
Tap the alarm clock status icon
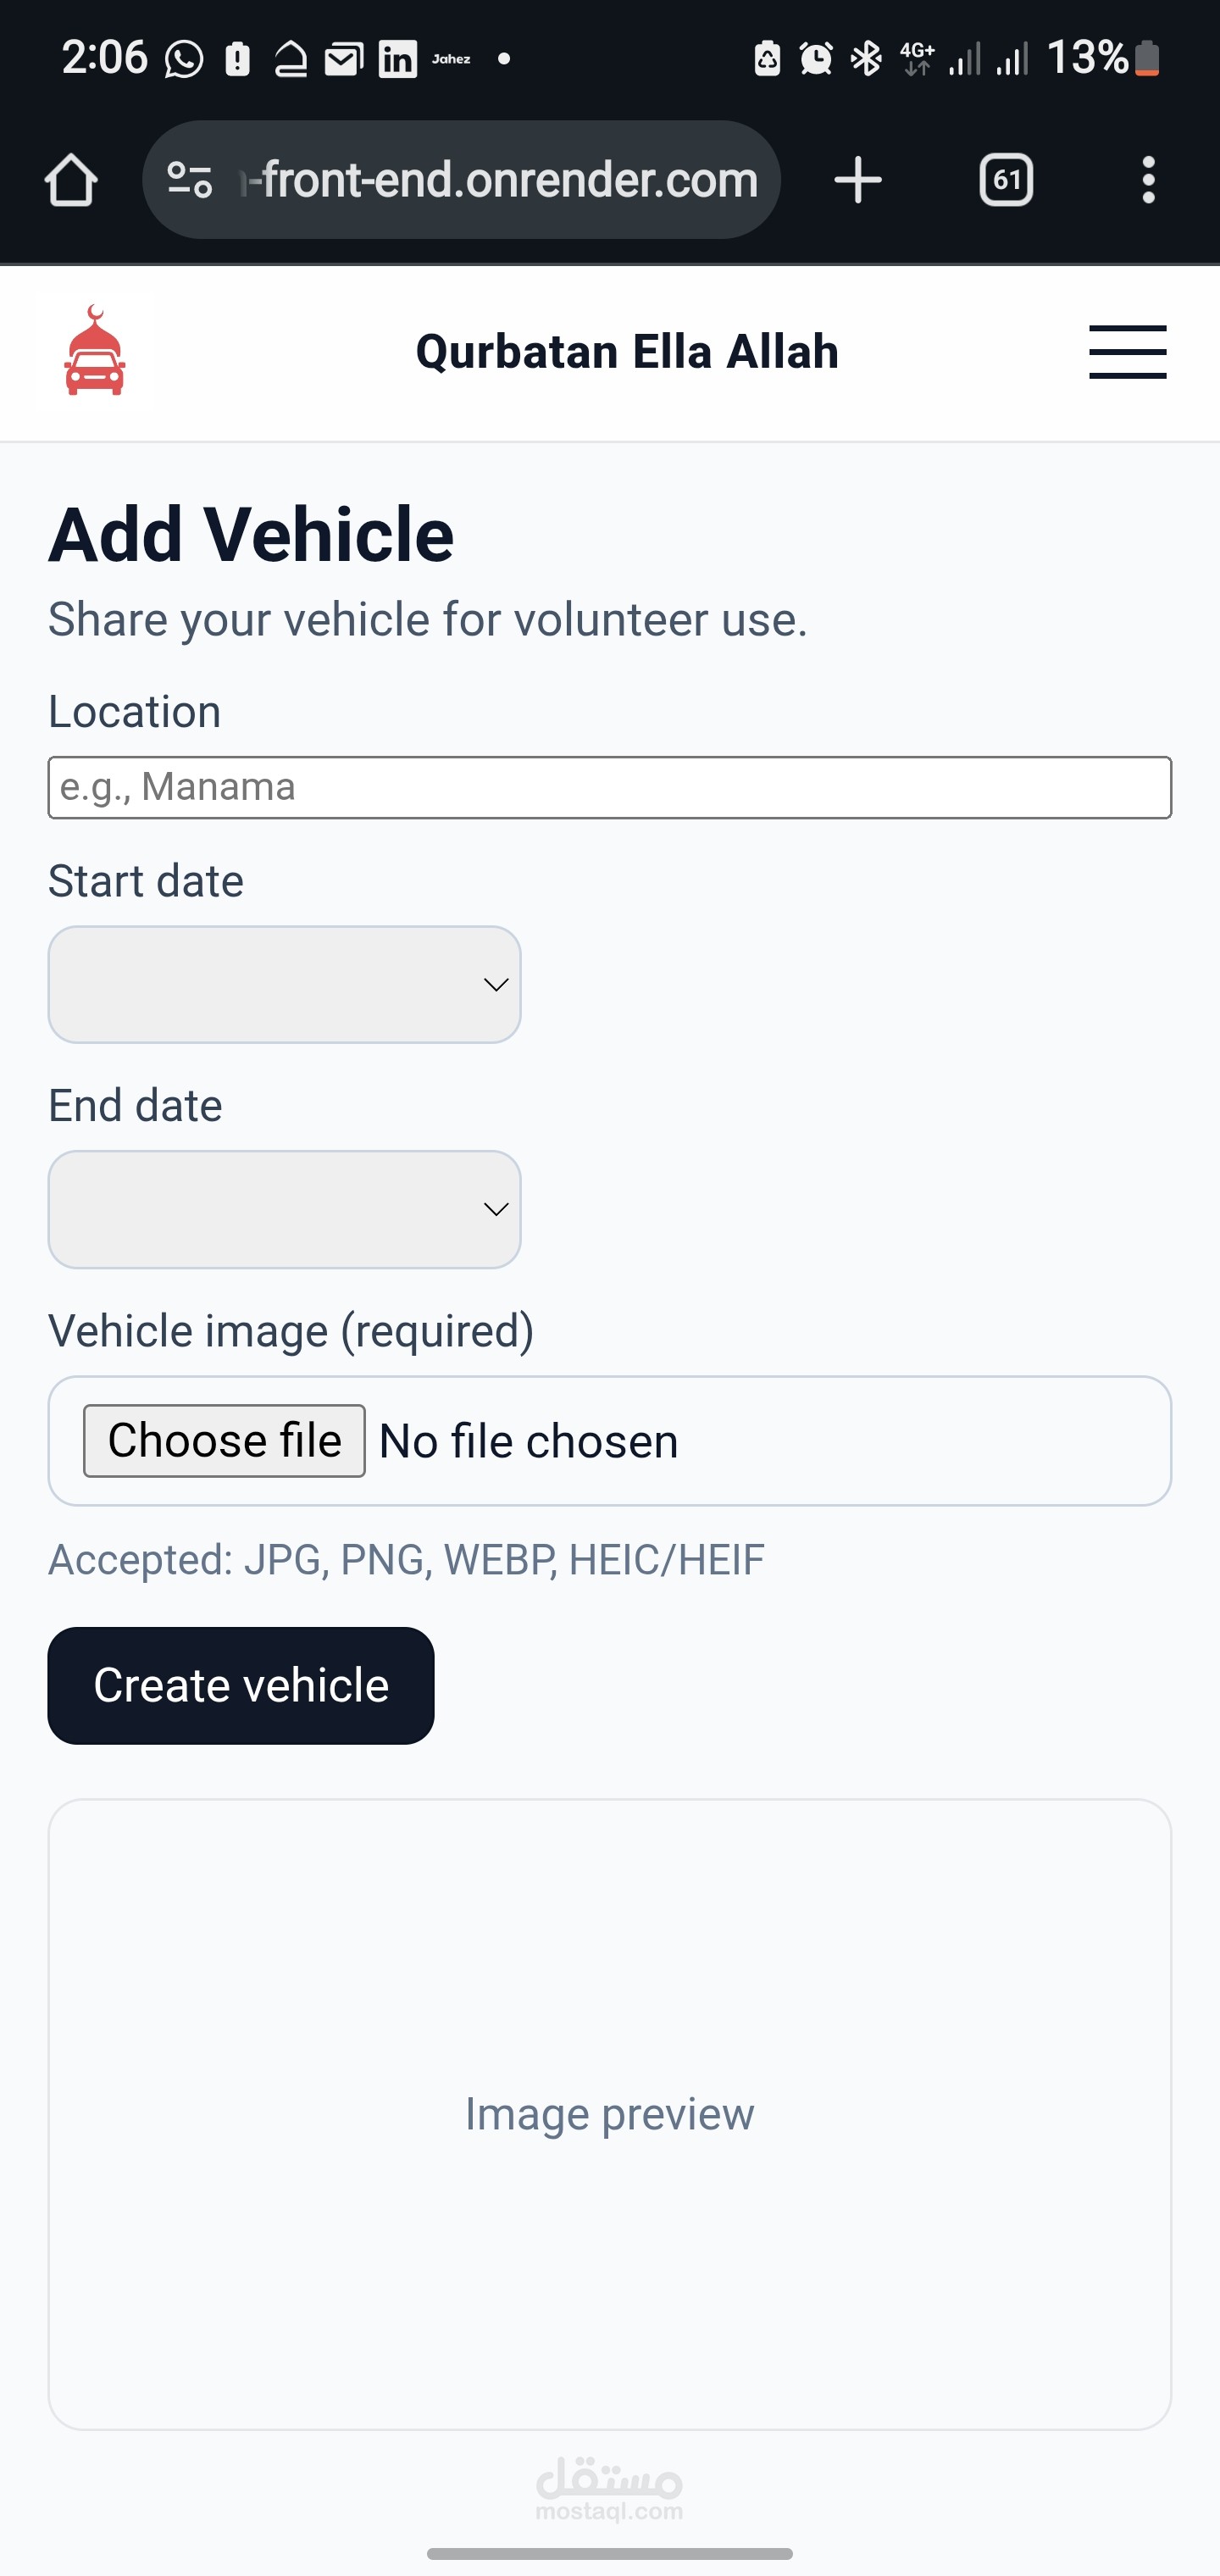pyautogui.click(x=816, y=59)
